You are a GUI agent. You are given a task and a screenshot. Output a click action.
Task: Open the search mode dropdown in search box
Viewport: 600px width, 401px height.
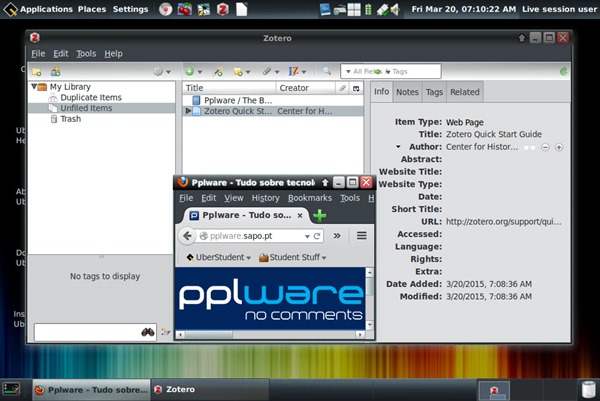(348, 72)
